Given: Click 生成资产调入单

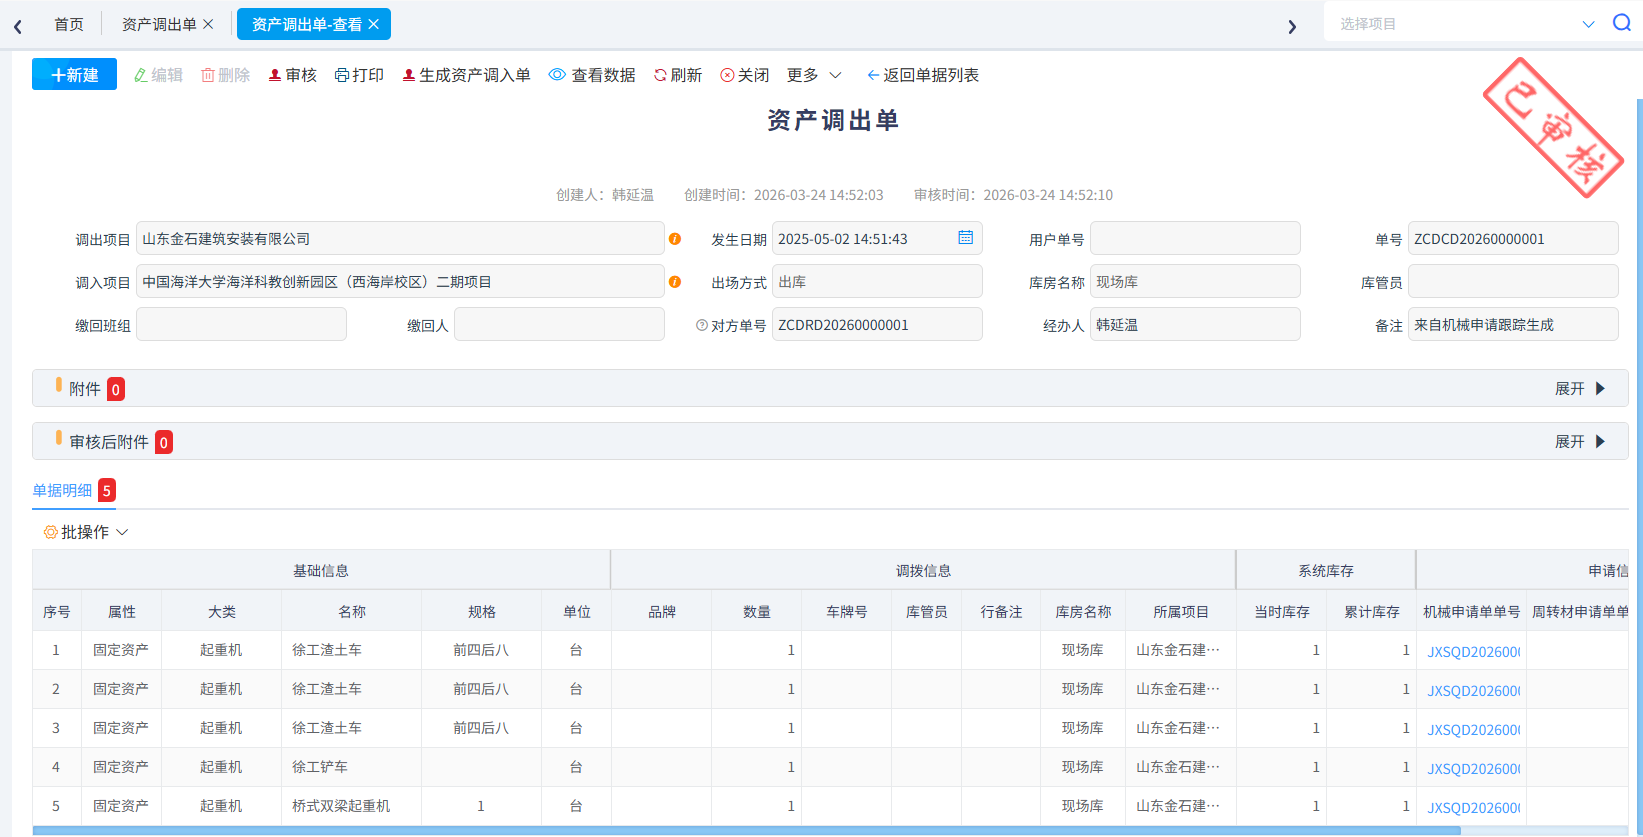Looking at the screenshot, I should 466,75.
